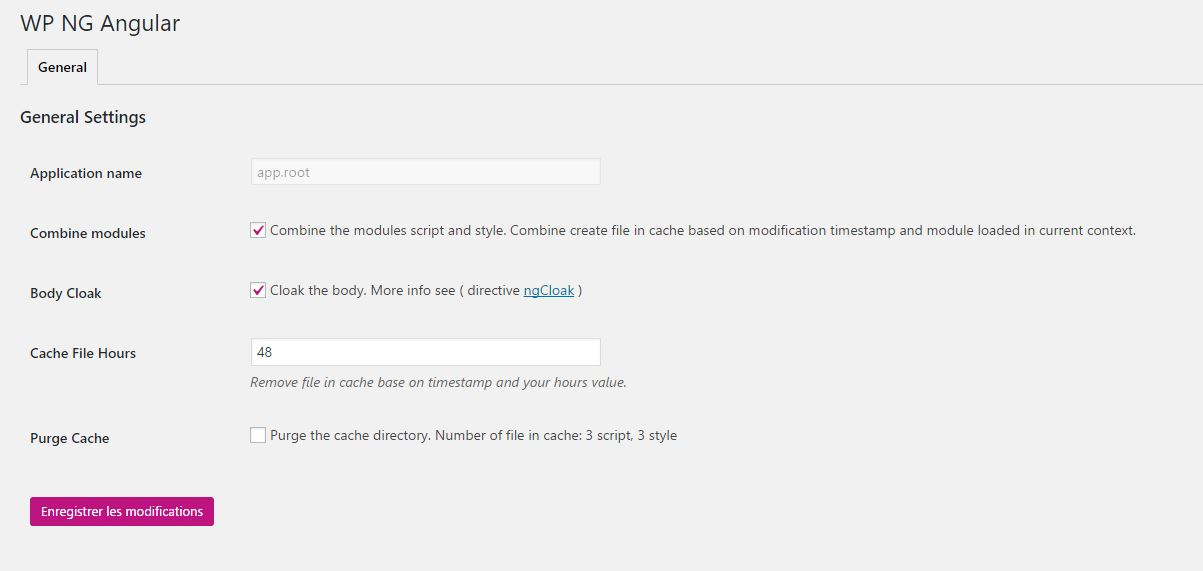Focus the Cache File Hours input
The image size is (1203, 571).
[x=425, y=352]
